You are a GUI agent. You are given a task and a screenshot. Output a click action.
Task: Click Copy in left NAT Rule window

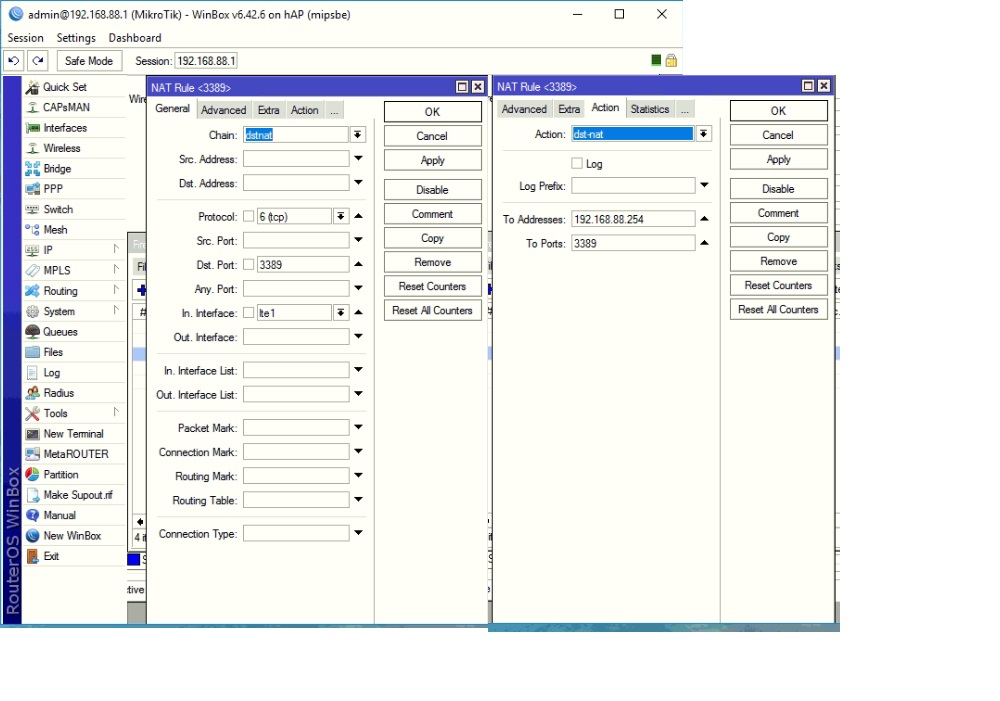coord(432,238)
